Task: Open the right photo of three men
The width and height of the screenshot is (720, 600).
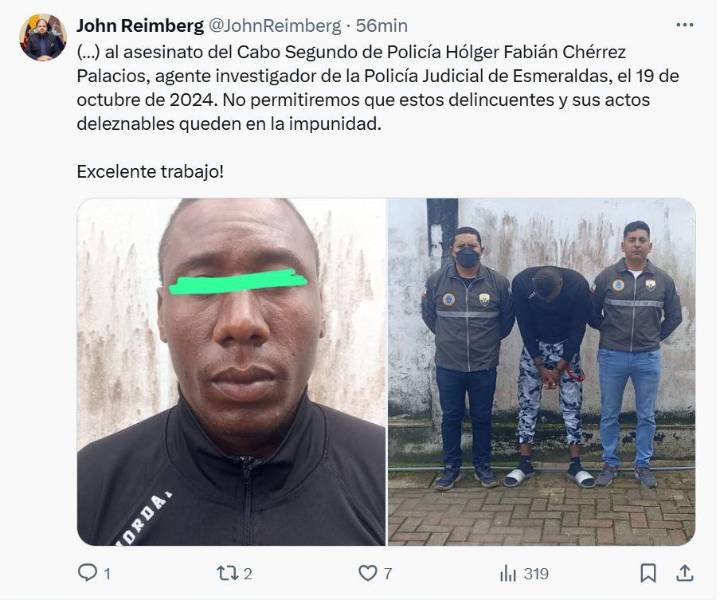Action: pos(542,372)
